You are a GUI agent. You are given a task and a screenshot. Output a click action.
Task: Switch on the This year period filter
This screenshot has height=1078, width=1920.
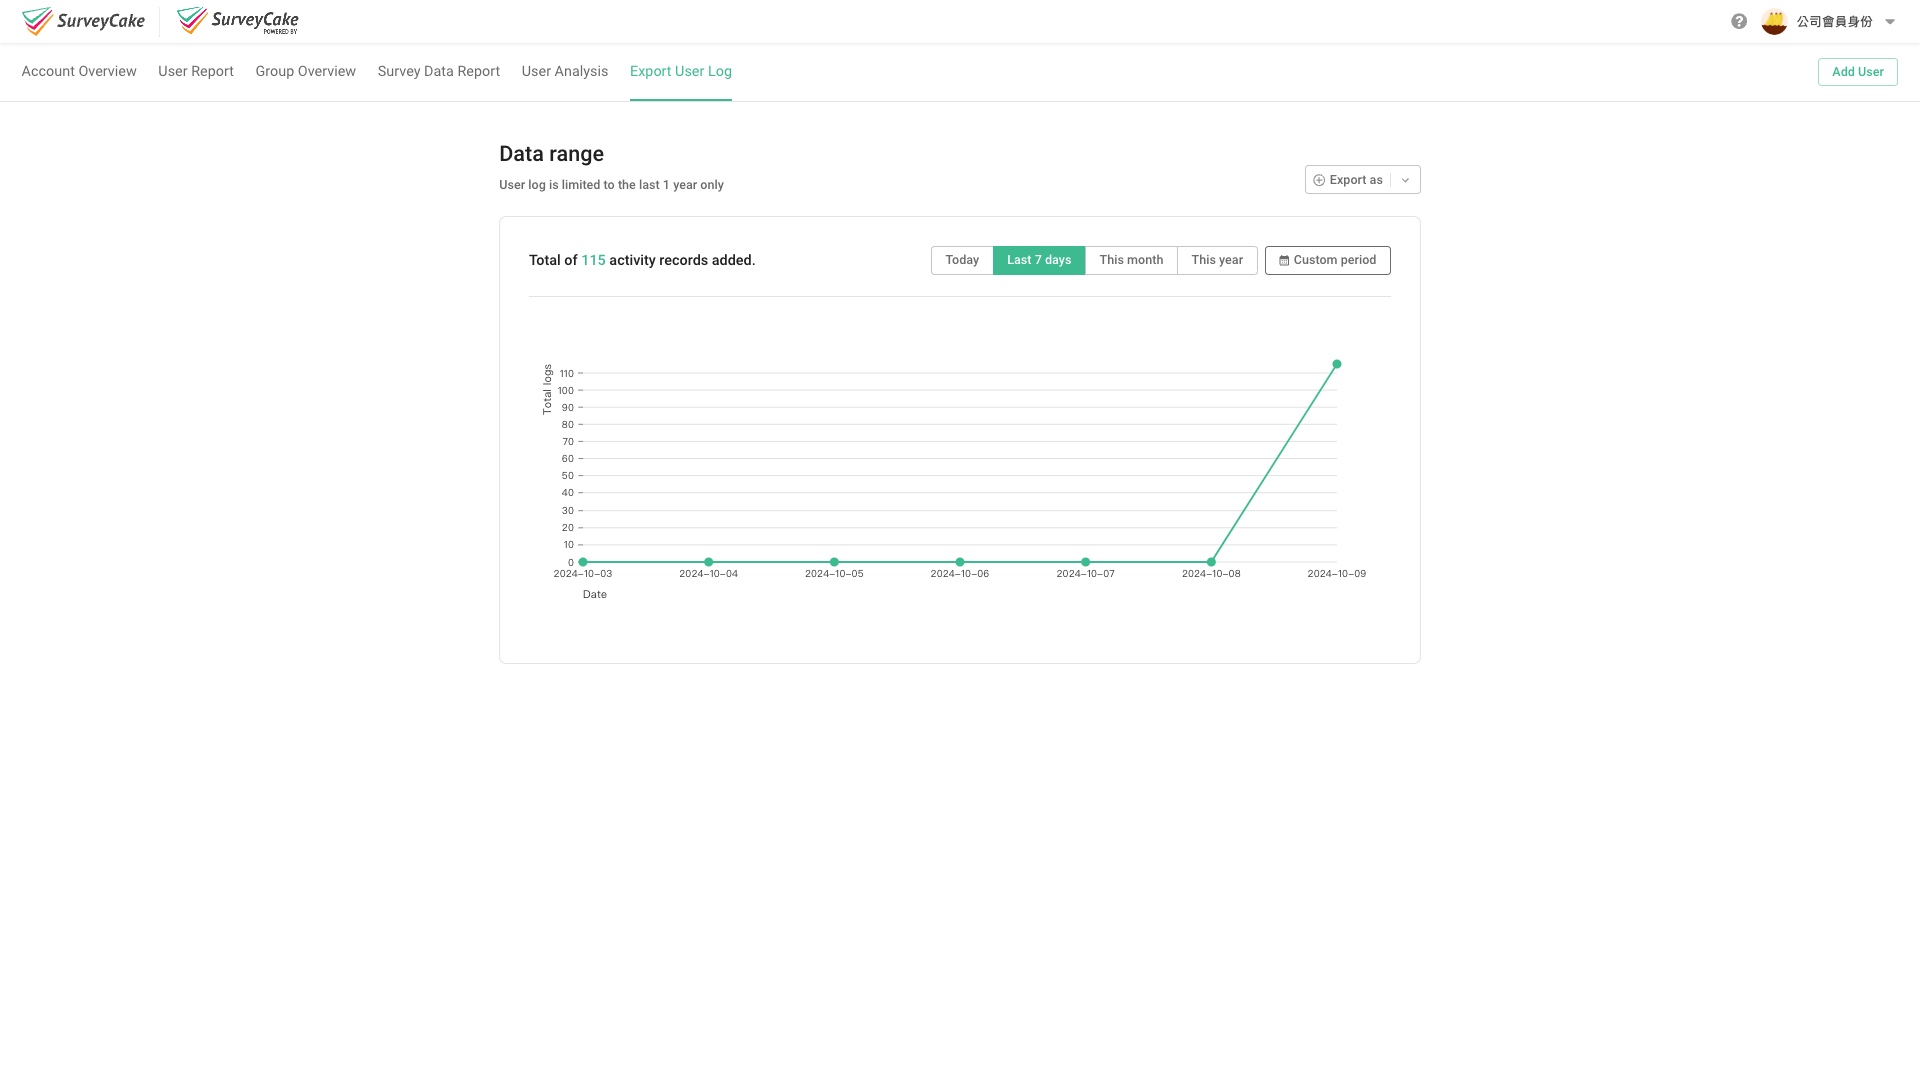[1217, 260]
